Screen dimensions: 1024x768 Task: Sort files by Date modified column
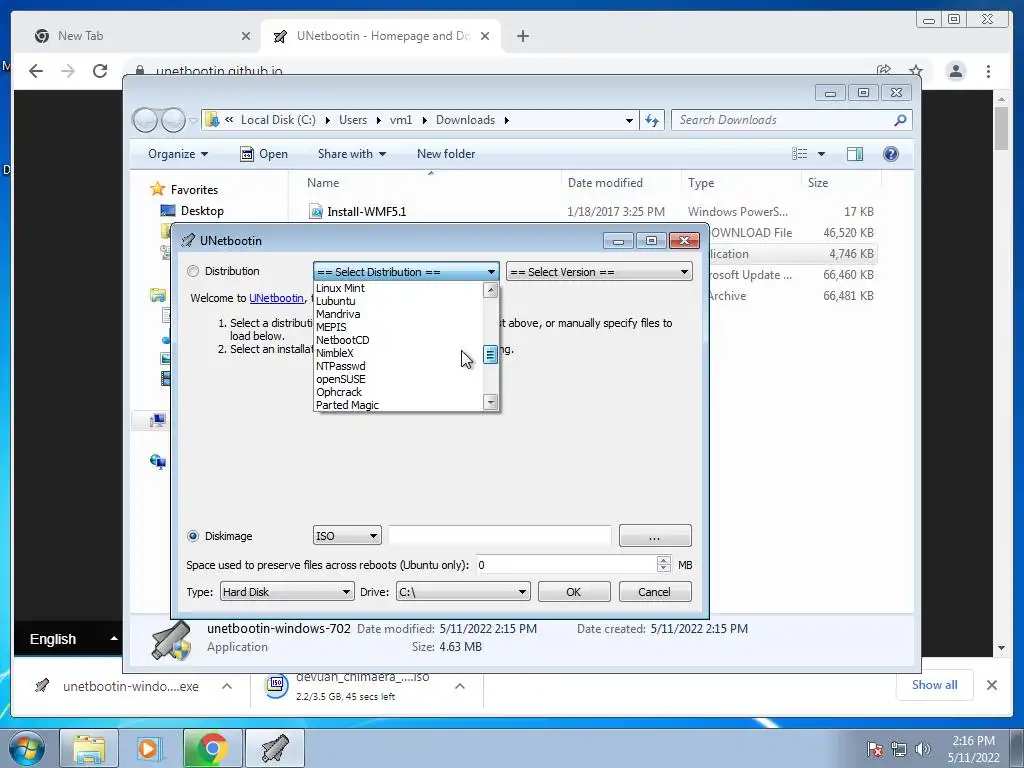(605, 183)
